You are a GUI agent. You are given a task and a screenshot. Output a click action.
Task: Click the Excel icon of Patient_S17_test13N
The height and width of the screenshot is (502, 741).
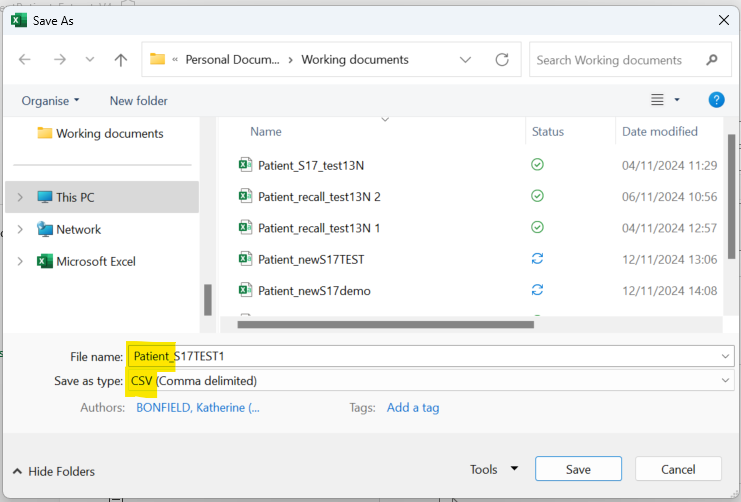tap(245, 164)
